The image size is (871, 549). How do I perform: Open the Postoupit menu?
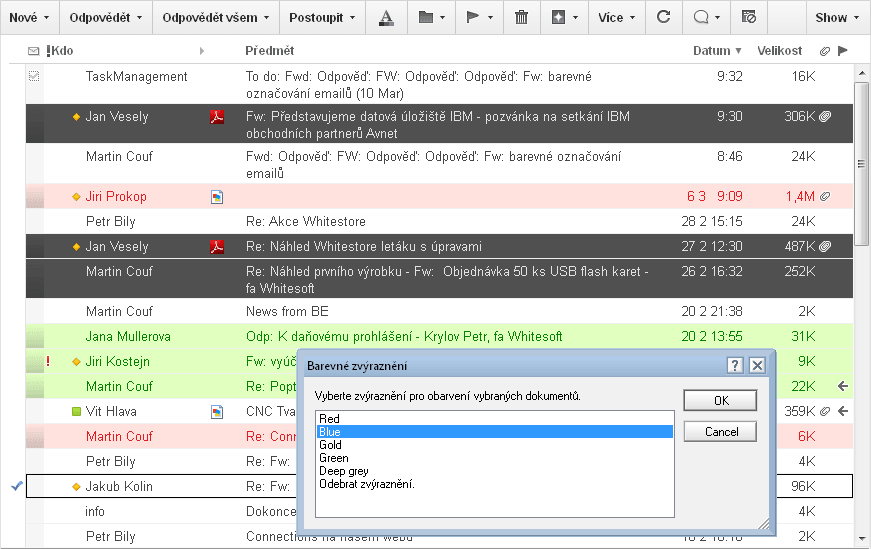[322, 17]
